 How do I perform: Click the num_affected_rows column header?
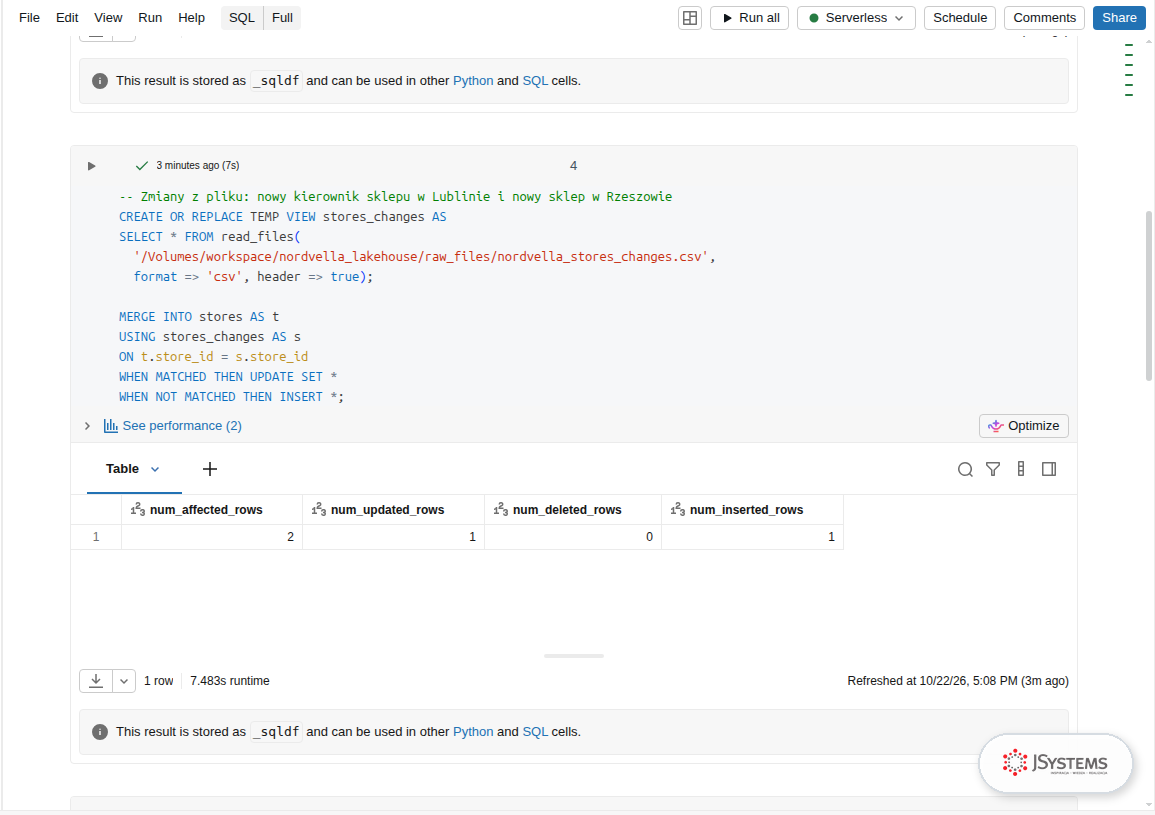(212, 510)
